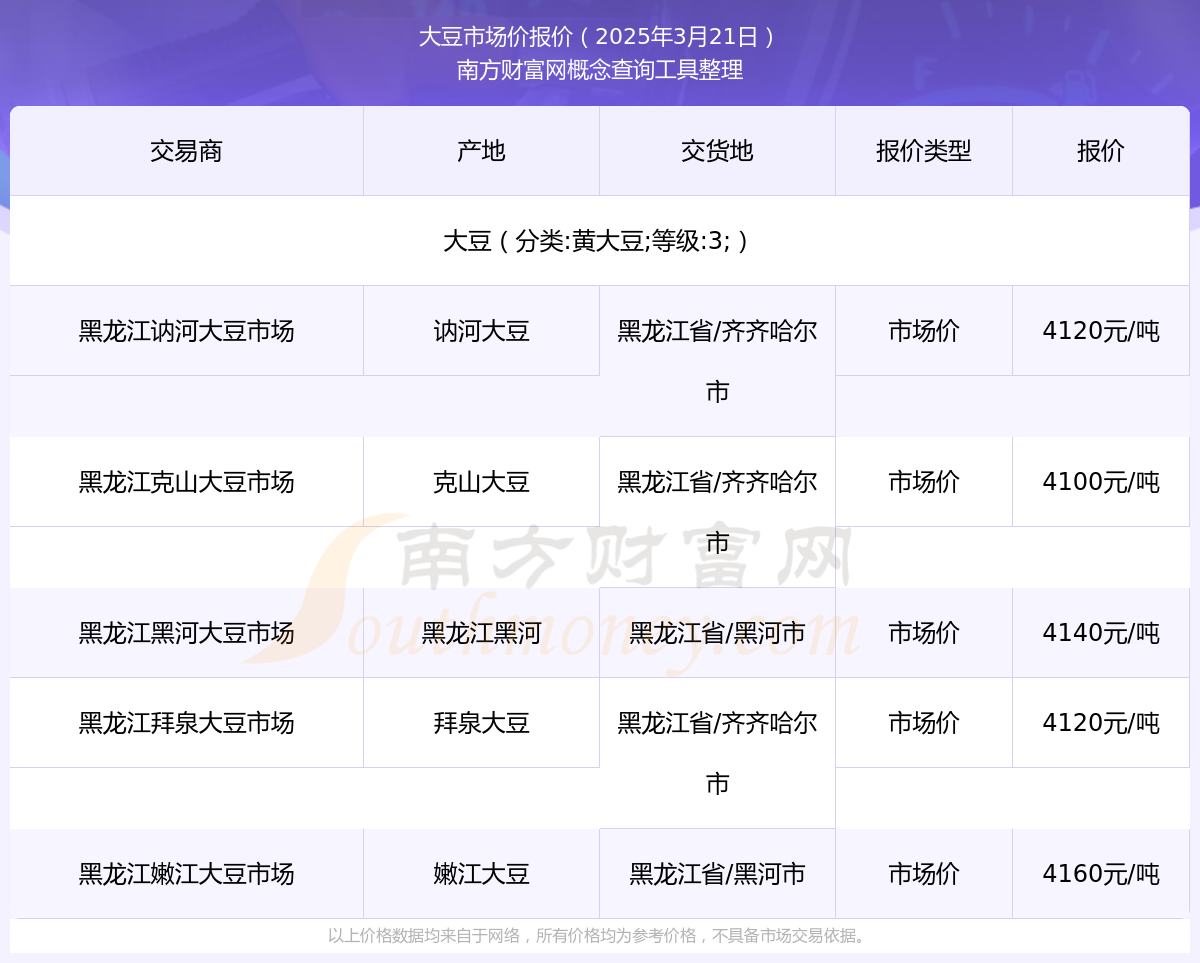Viewport: 1200px width, 963px height.
Task: Click the 交货地 column header
Action: [718, 151]
